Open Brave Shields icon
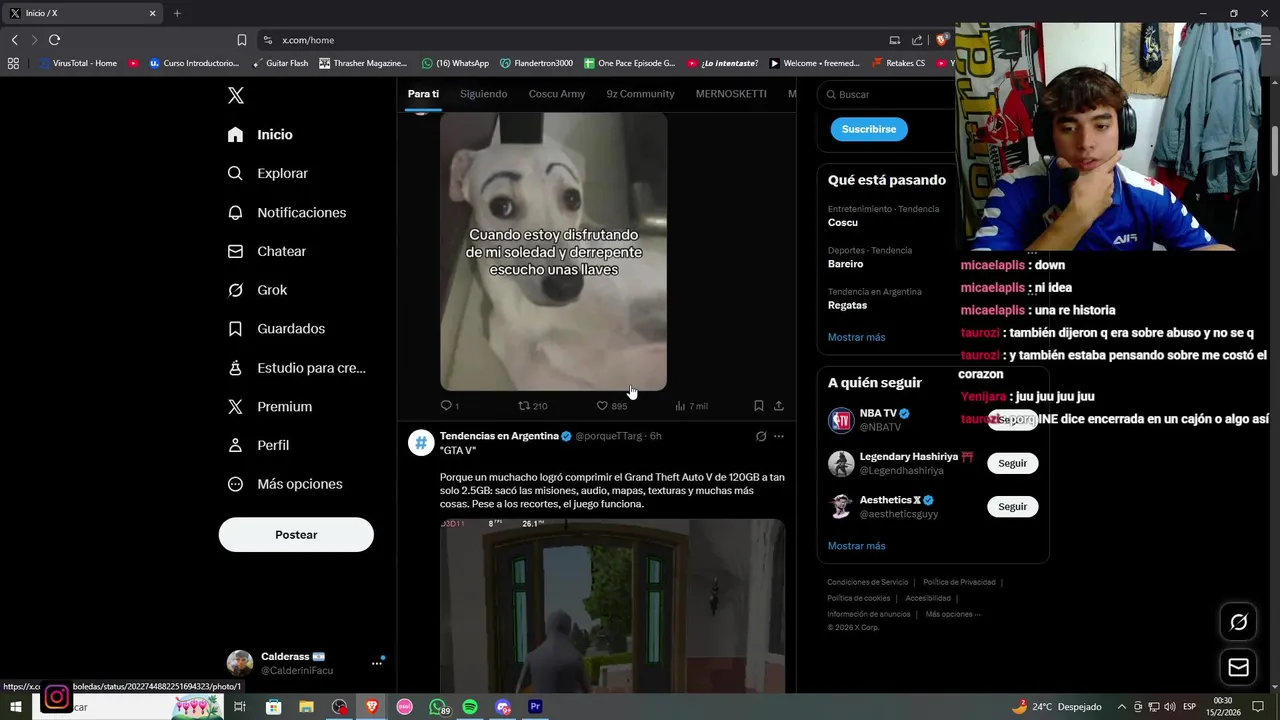 point(941,40)
